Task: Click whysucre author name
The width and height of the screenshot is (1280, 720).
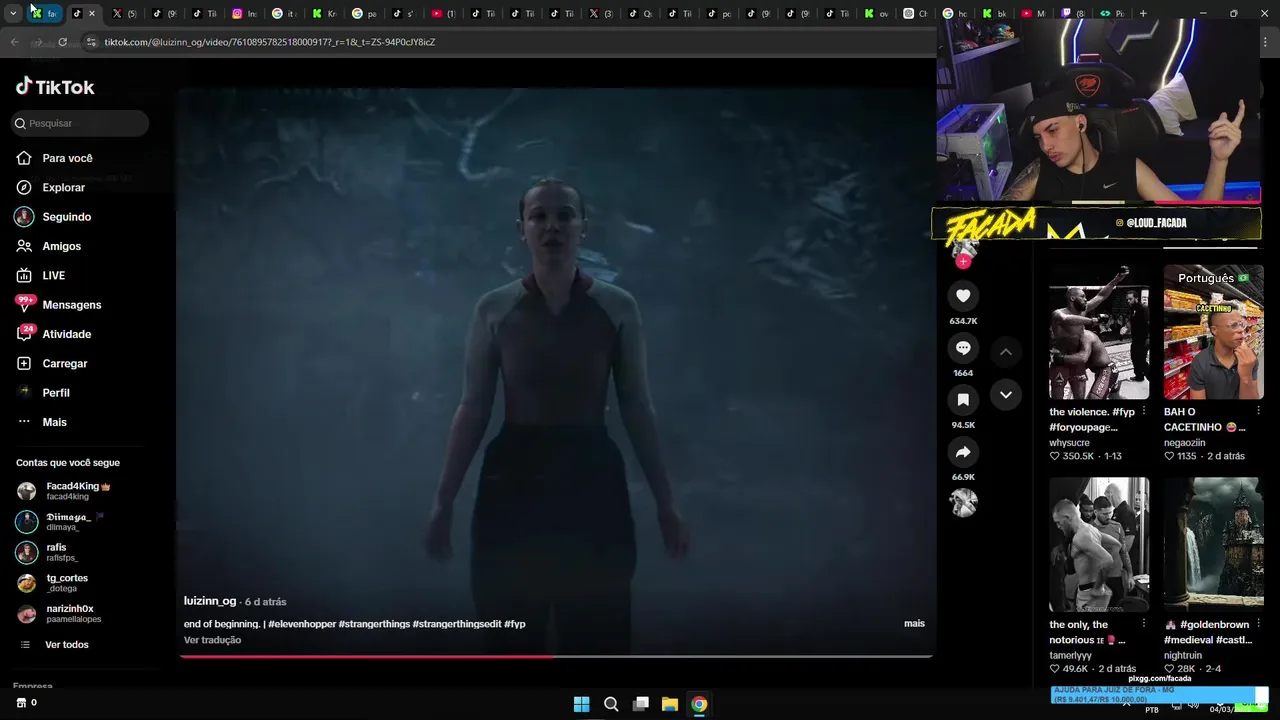Action: pos(1069,442)
